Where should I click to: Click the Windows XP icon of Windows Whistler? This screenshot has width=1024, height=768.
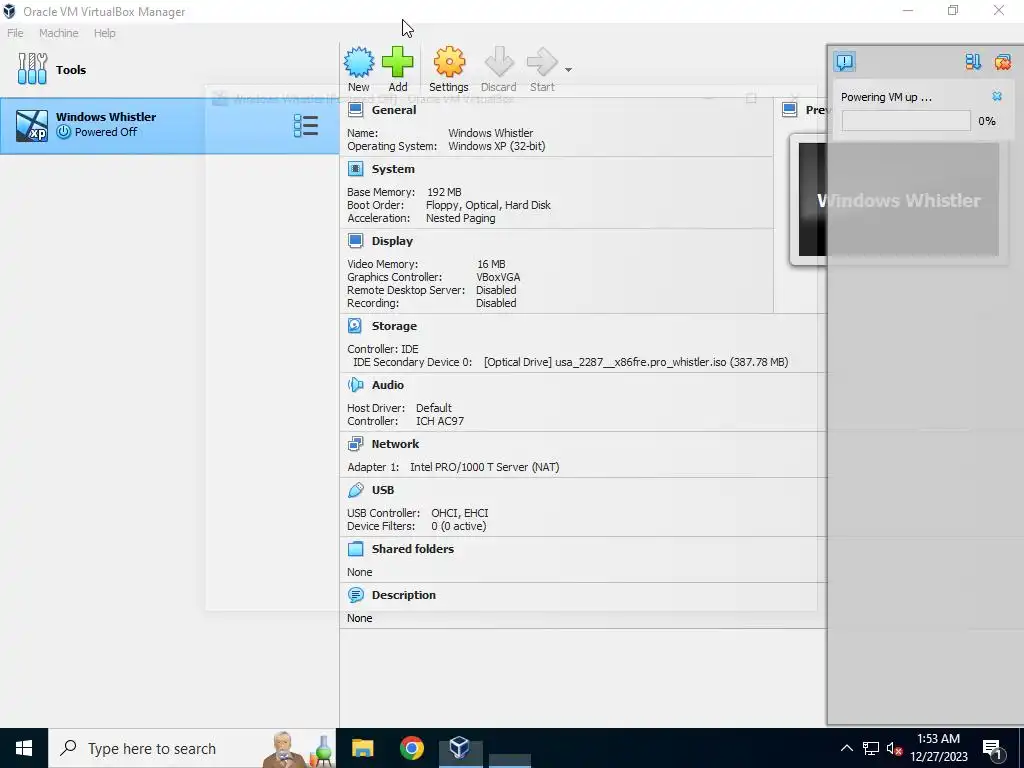point(31,125)
